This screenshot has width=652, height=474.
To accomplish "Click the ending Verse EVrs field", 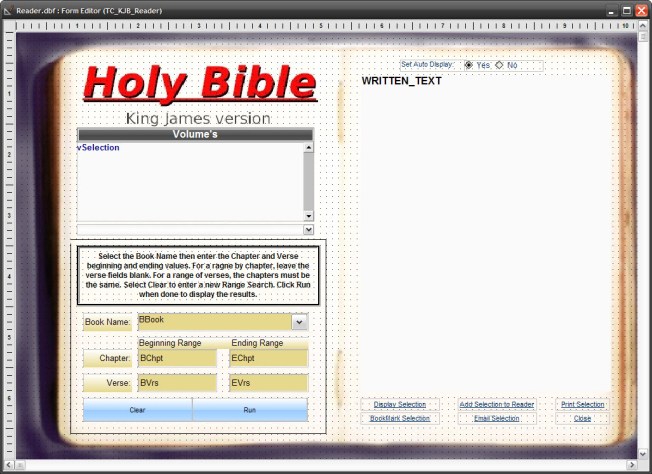I will (x=268, y=383).
